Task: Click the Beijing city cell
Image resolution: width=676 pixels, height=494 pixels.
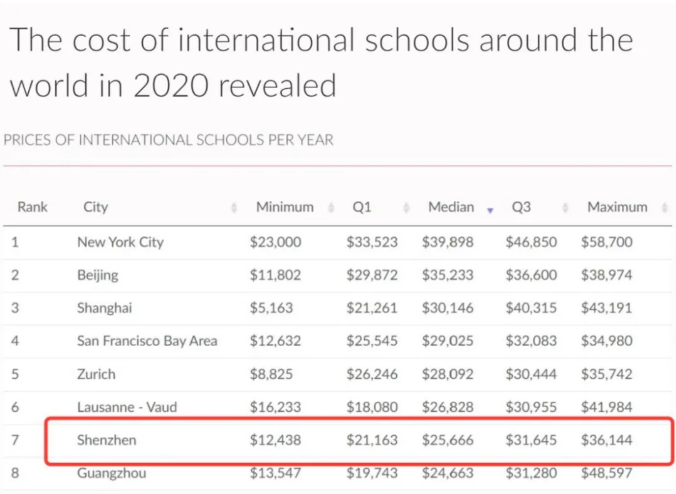Action: click(x=97, y=275)
